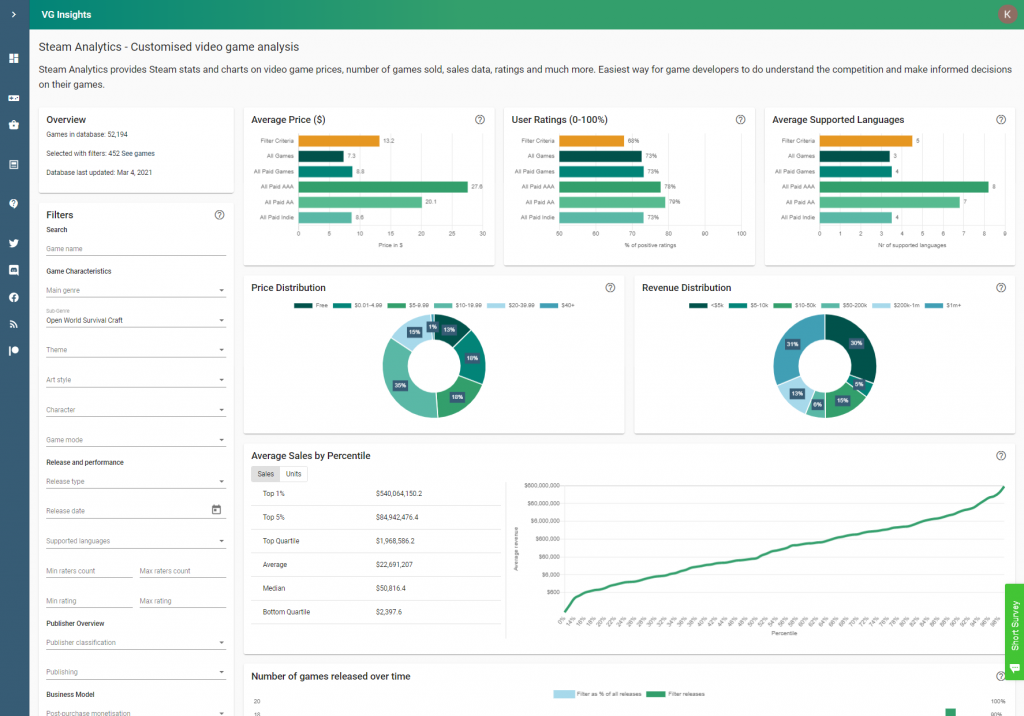Click the question mark sidebar icon
Image resolution: width=1024 pixels, height=716 pixels.
click(x=14, y=204)
